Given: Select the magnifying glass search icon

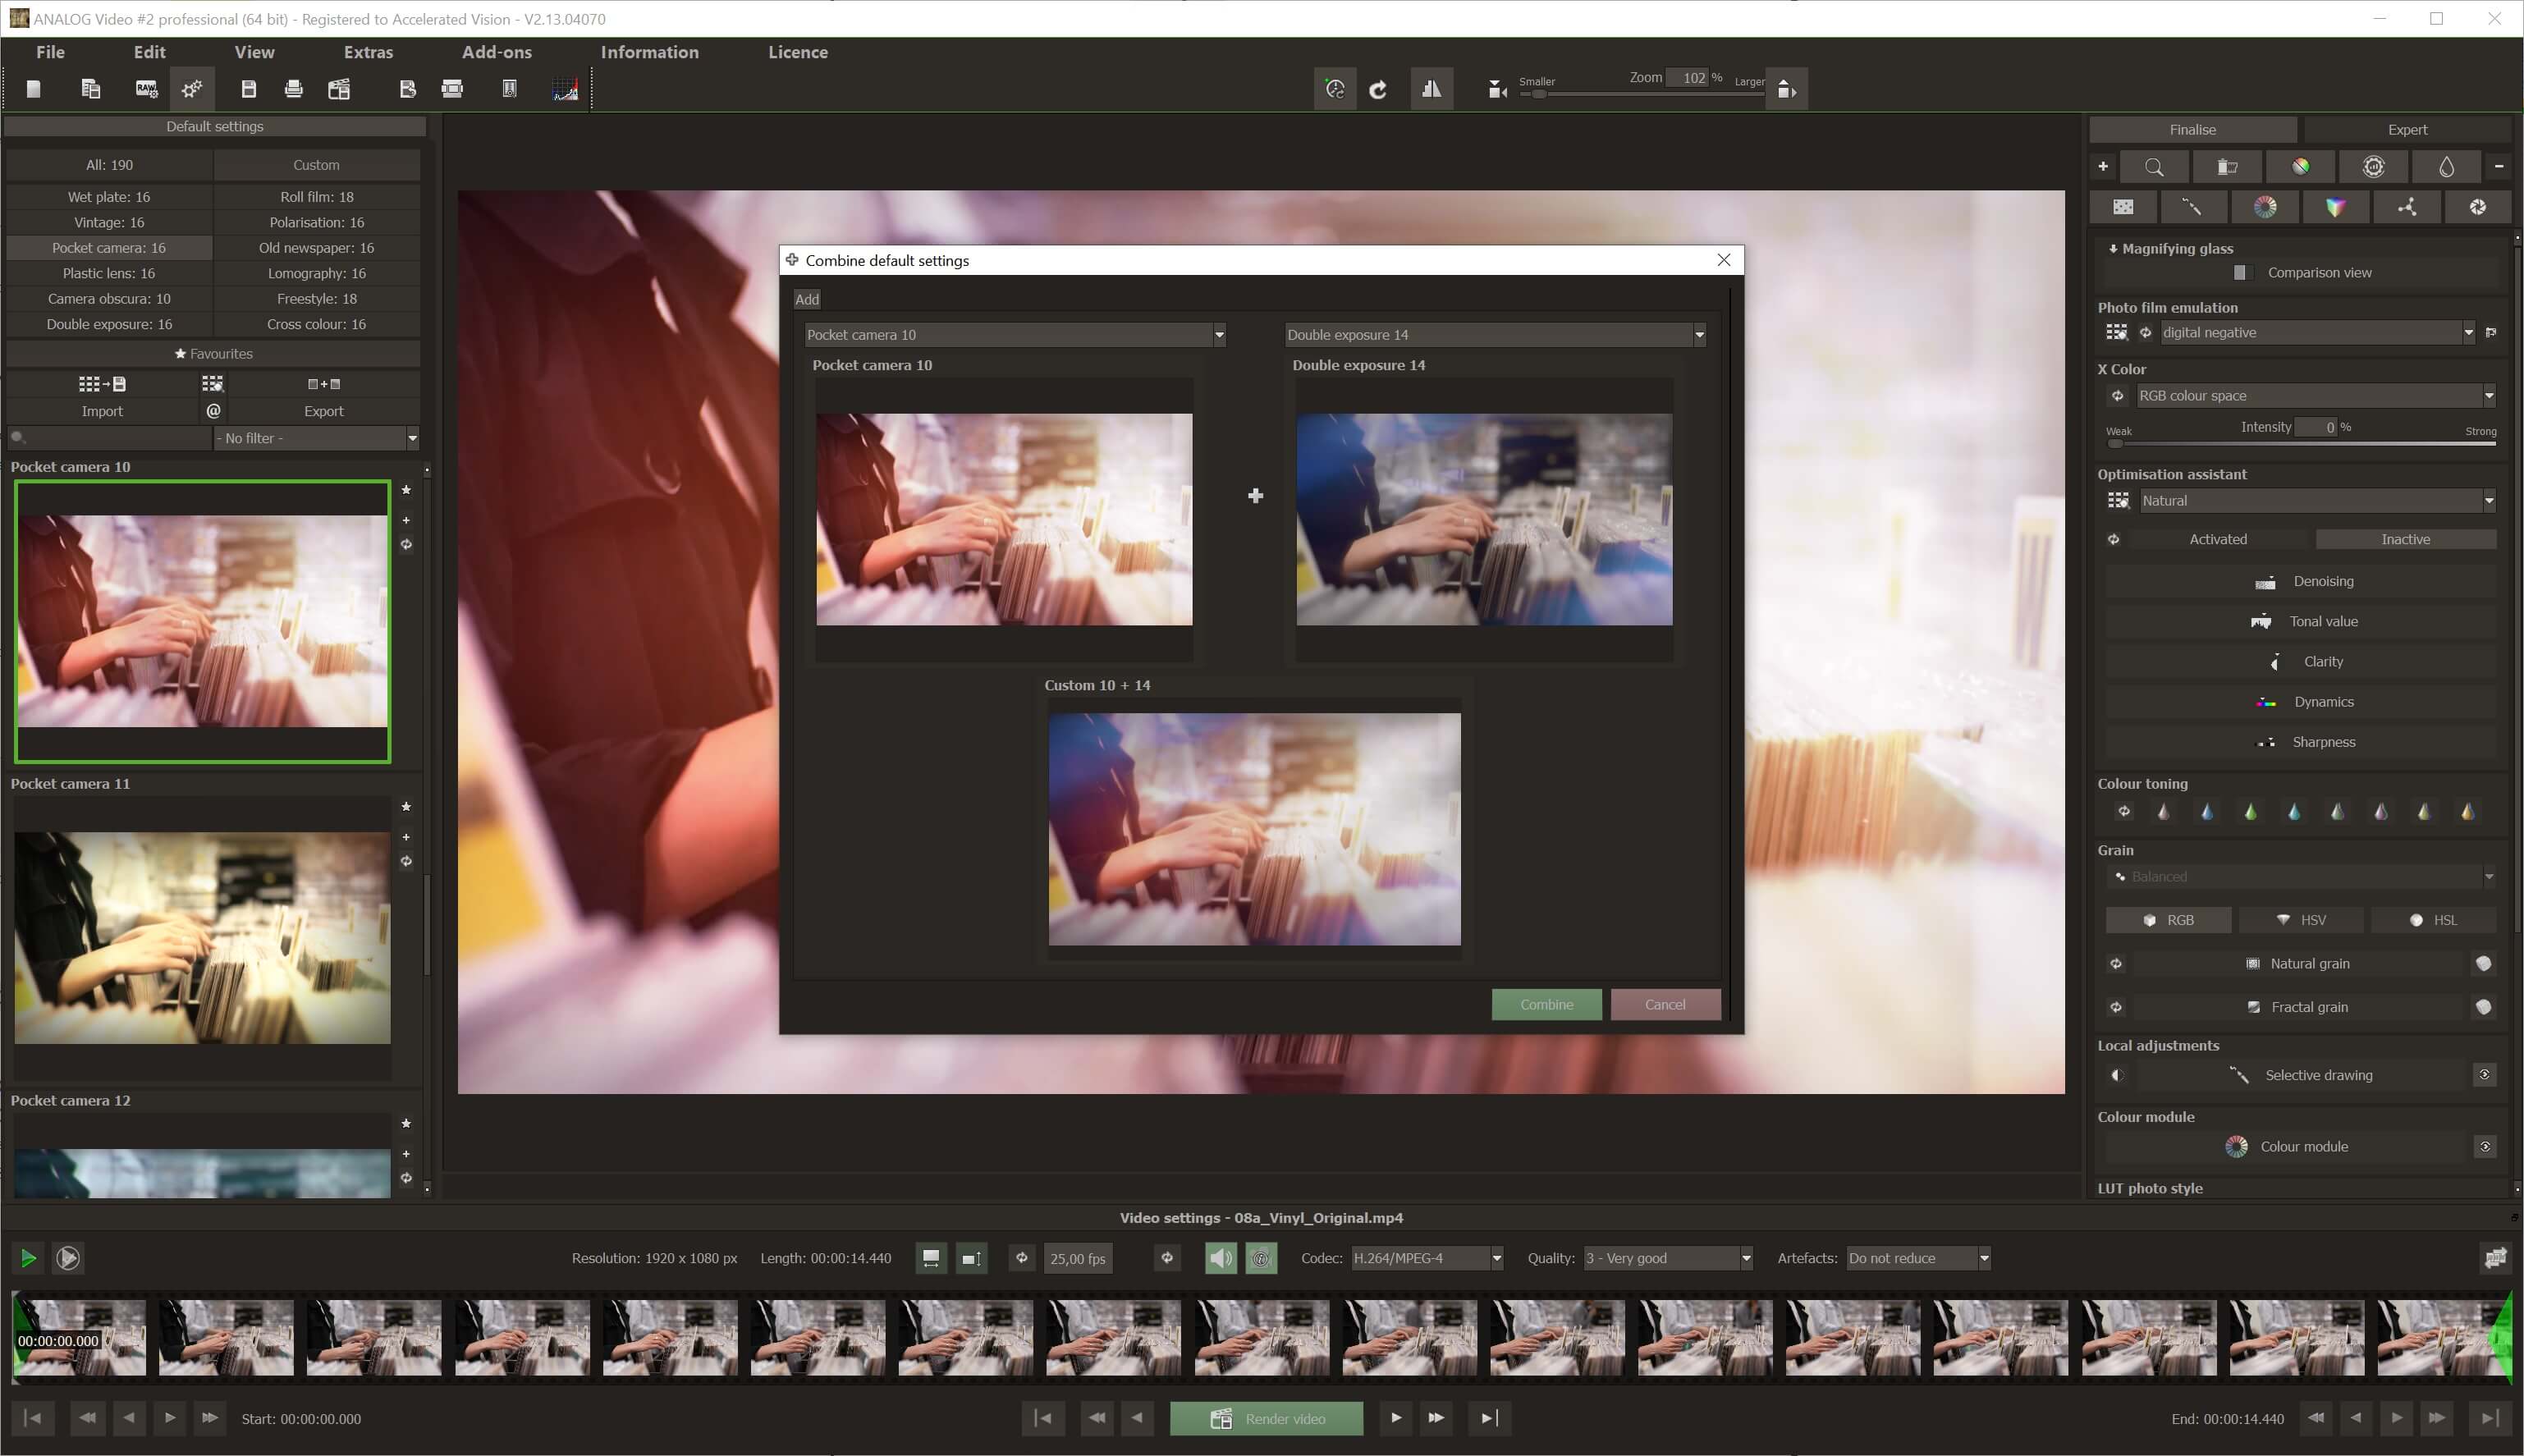Looking at the screenshot, I should coord(2154,166).
